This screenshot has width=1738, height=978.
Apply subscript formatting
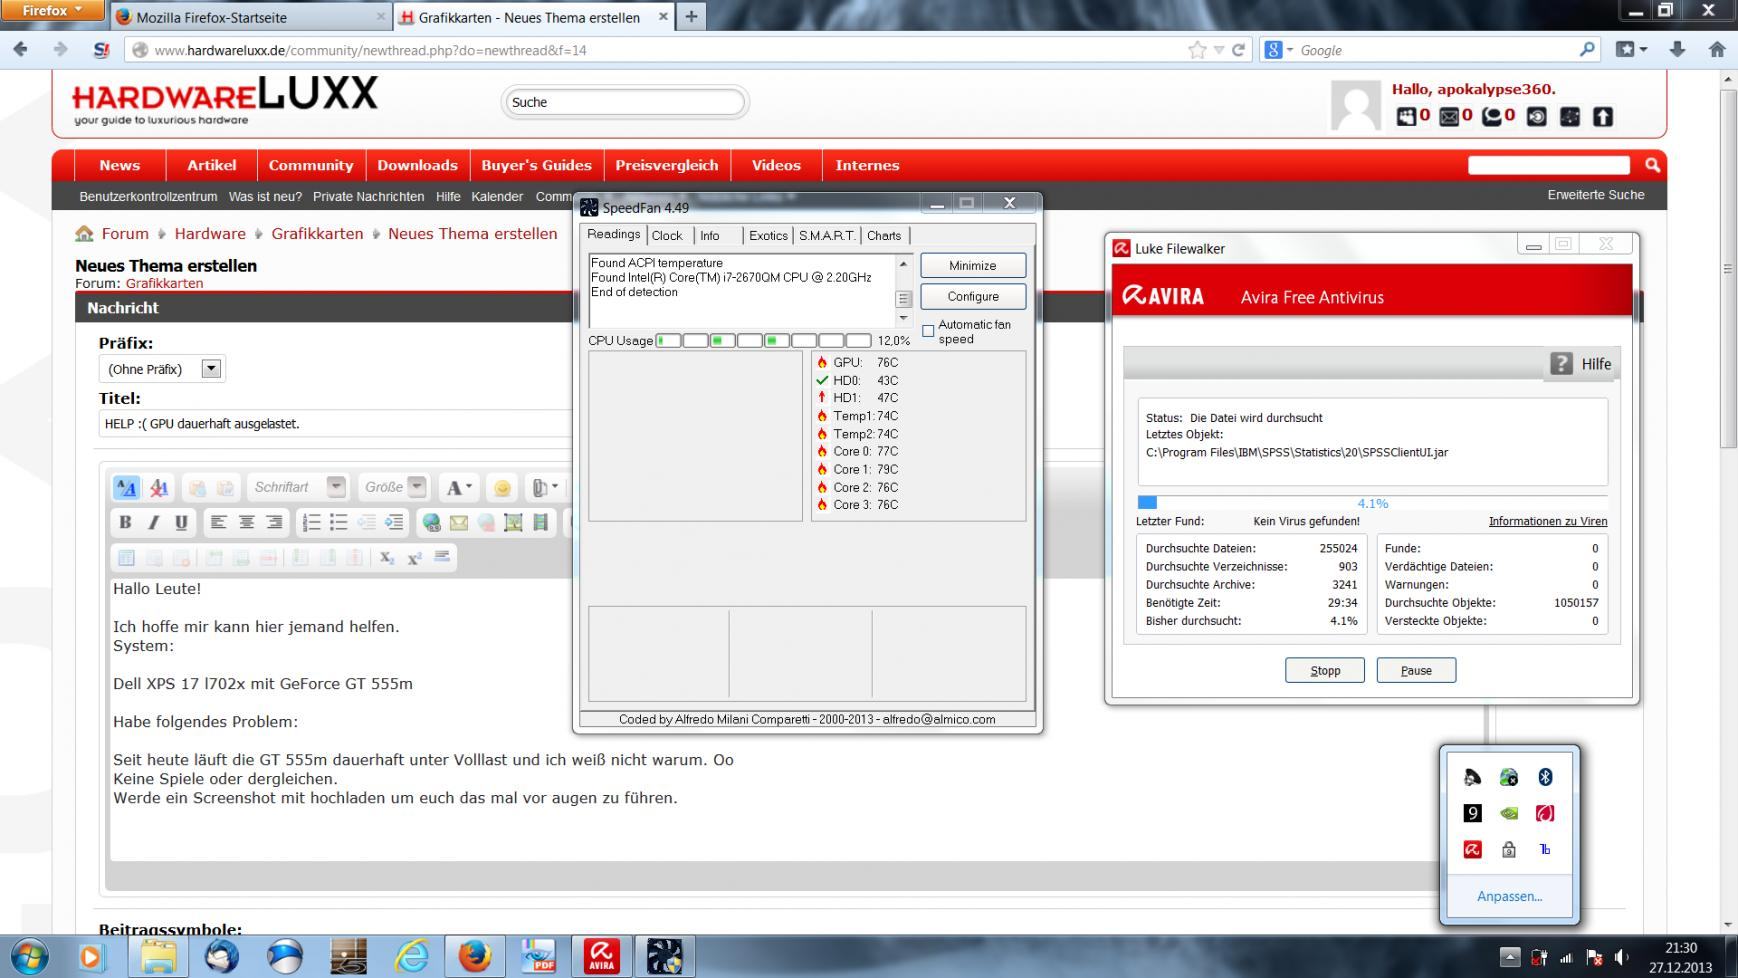click(x=387, y=557)
